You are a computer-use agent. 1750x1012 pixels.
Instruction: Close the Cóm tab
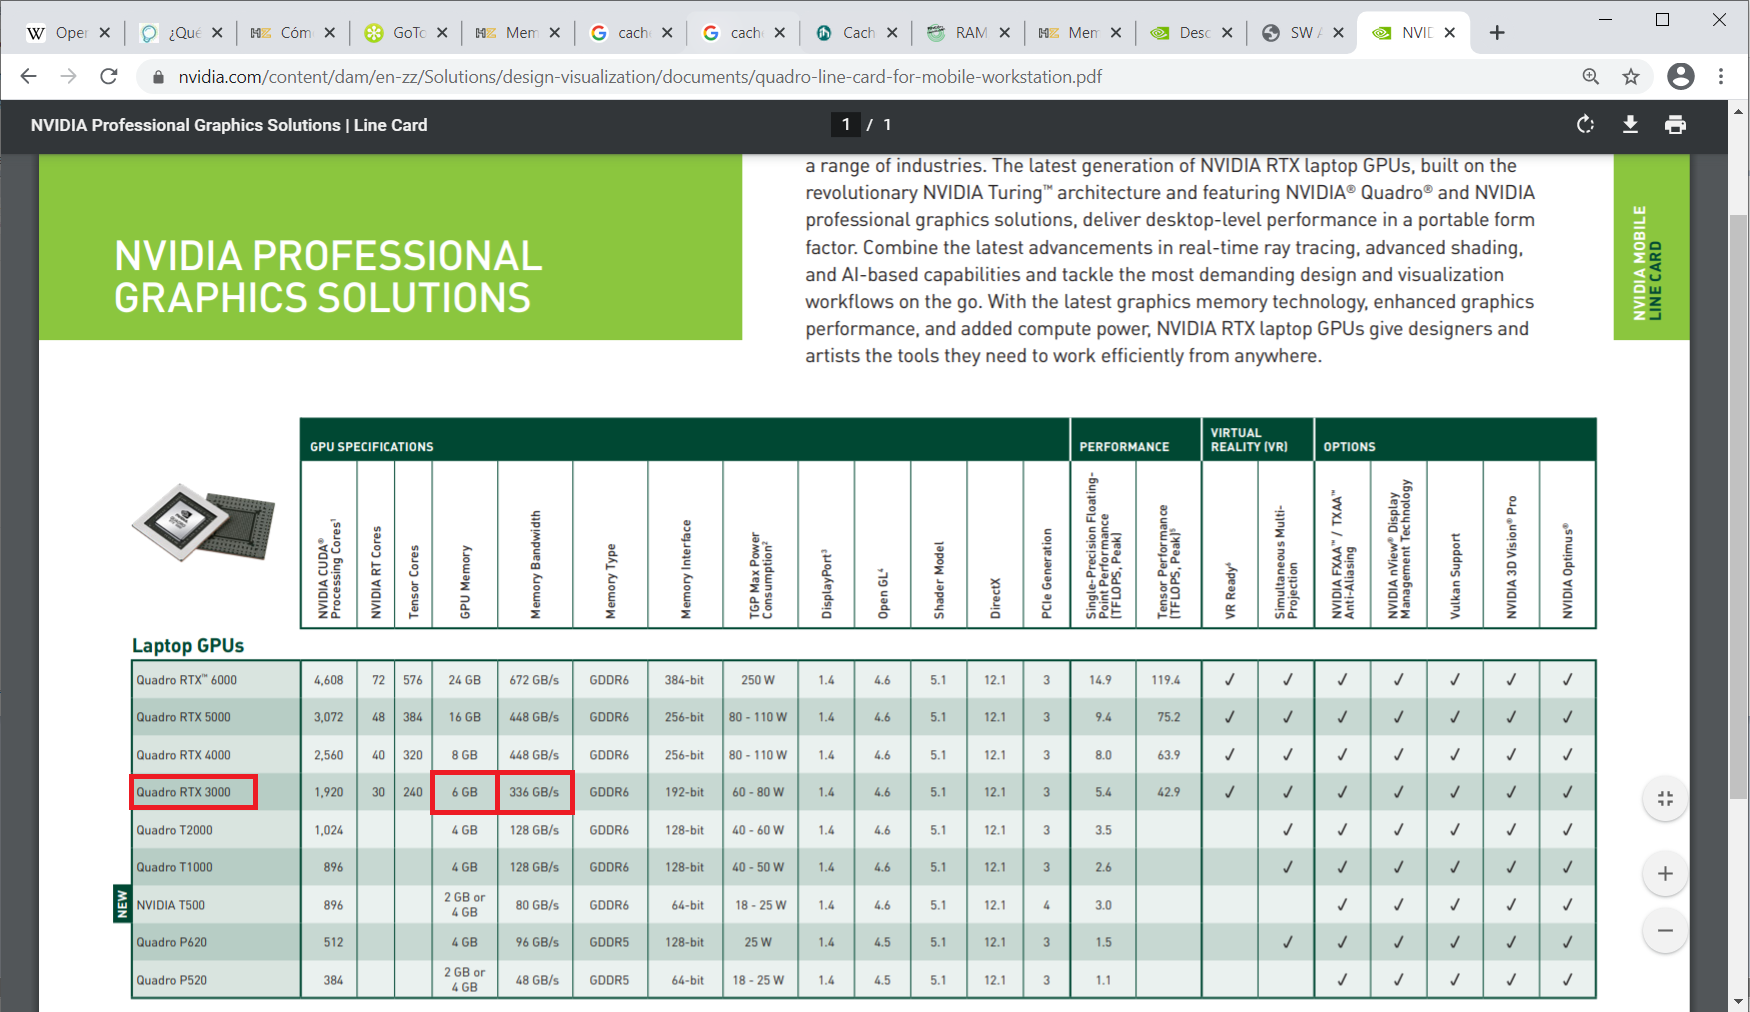tap(329, 33)
